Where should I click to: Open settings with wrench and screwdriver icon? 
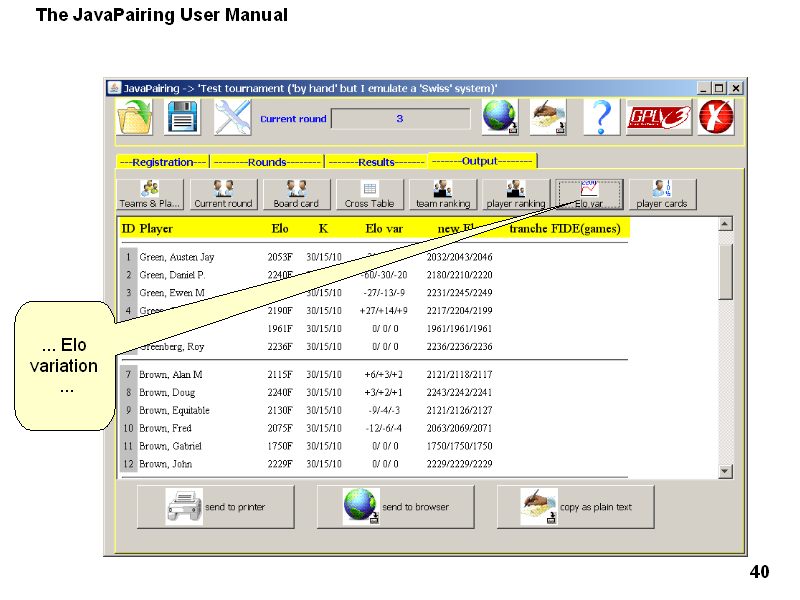point(233,118)
